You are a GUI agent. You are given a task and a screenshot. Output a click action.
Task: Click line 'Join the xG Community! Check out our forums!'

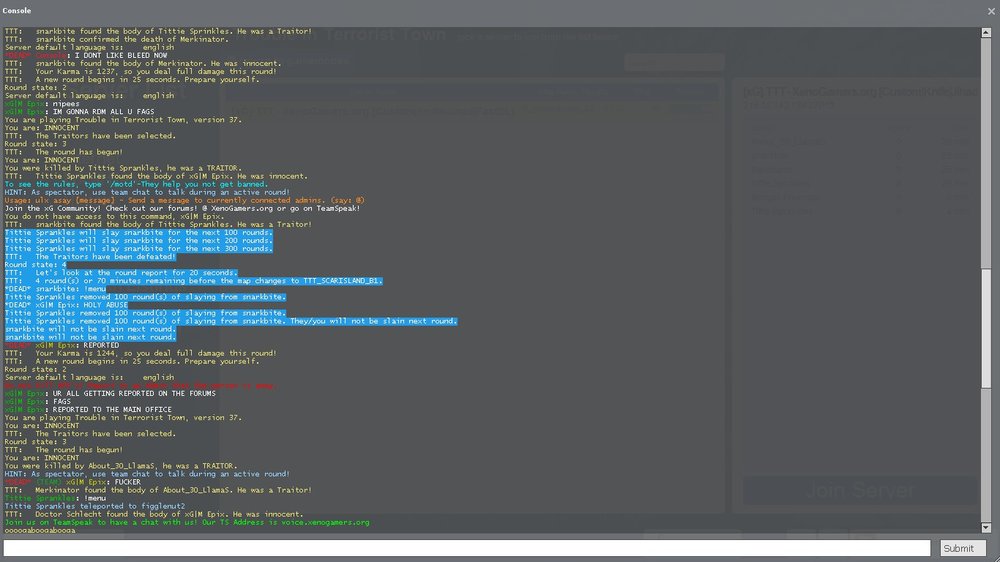pos(182,209)
